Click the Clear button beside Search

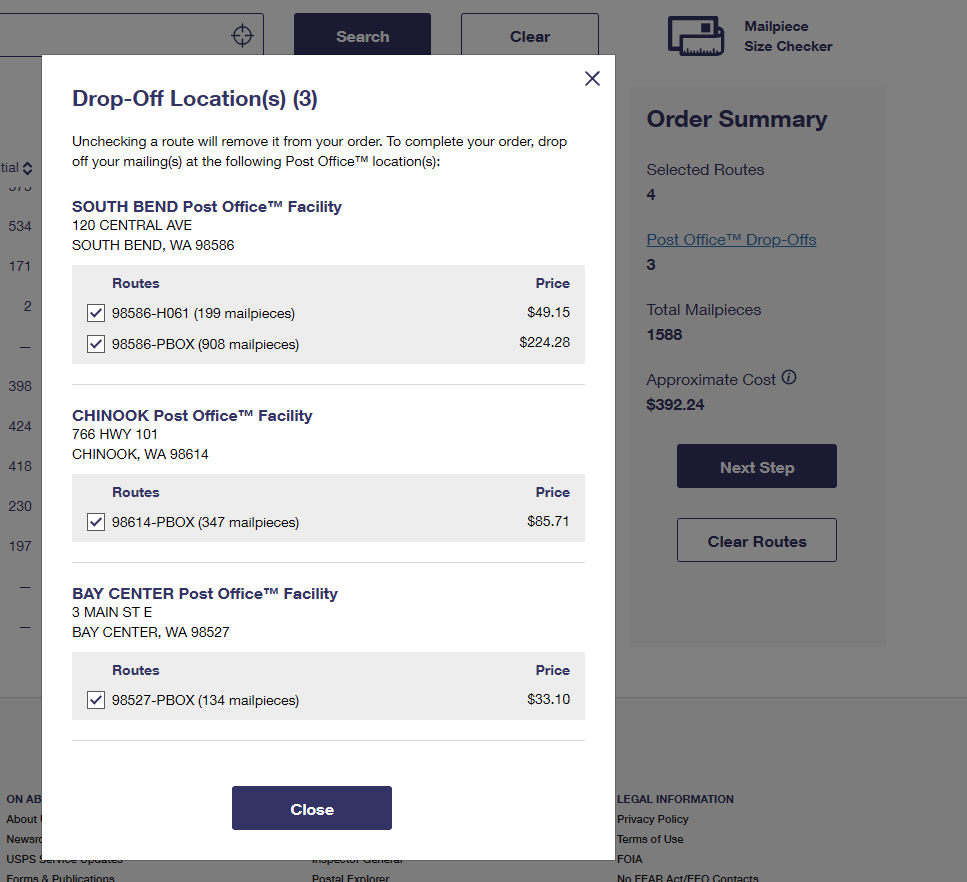tap(530, 36)
